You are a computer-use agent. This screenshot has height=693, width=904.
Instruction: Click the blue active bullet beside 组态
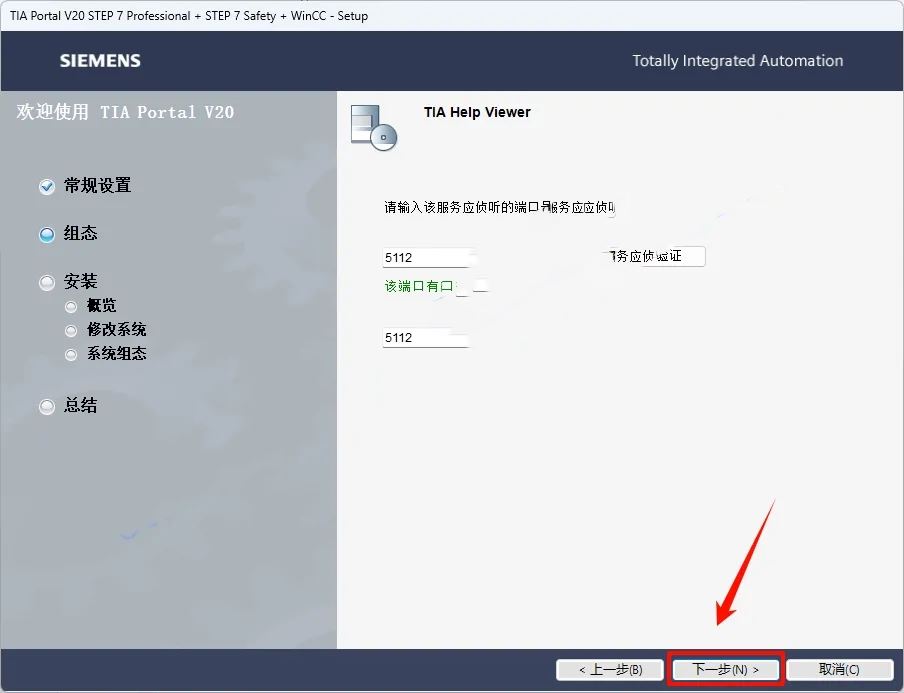tap(47, 235)
